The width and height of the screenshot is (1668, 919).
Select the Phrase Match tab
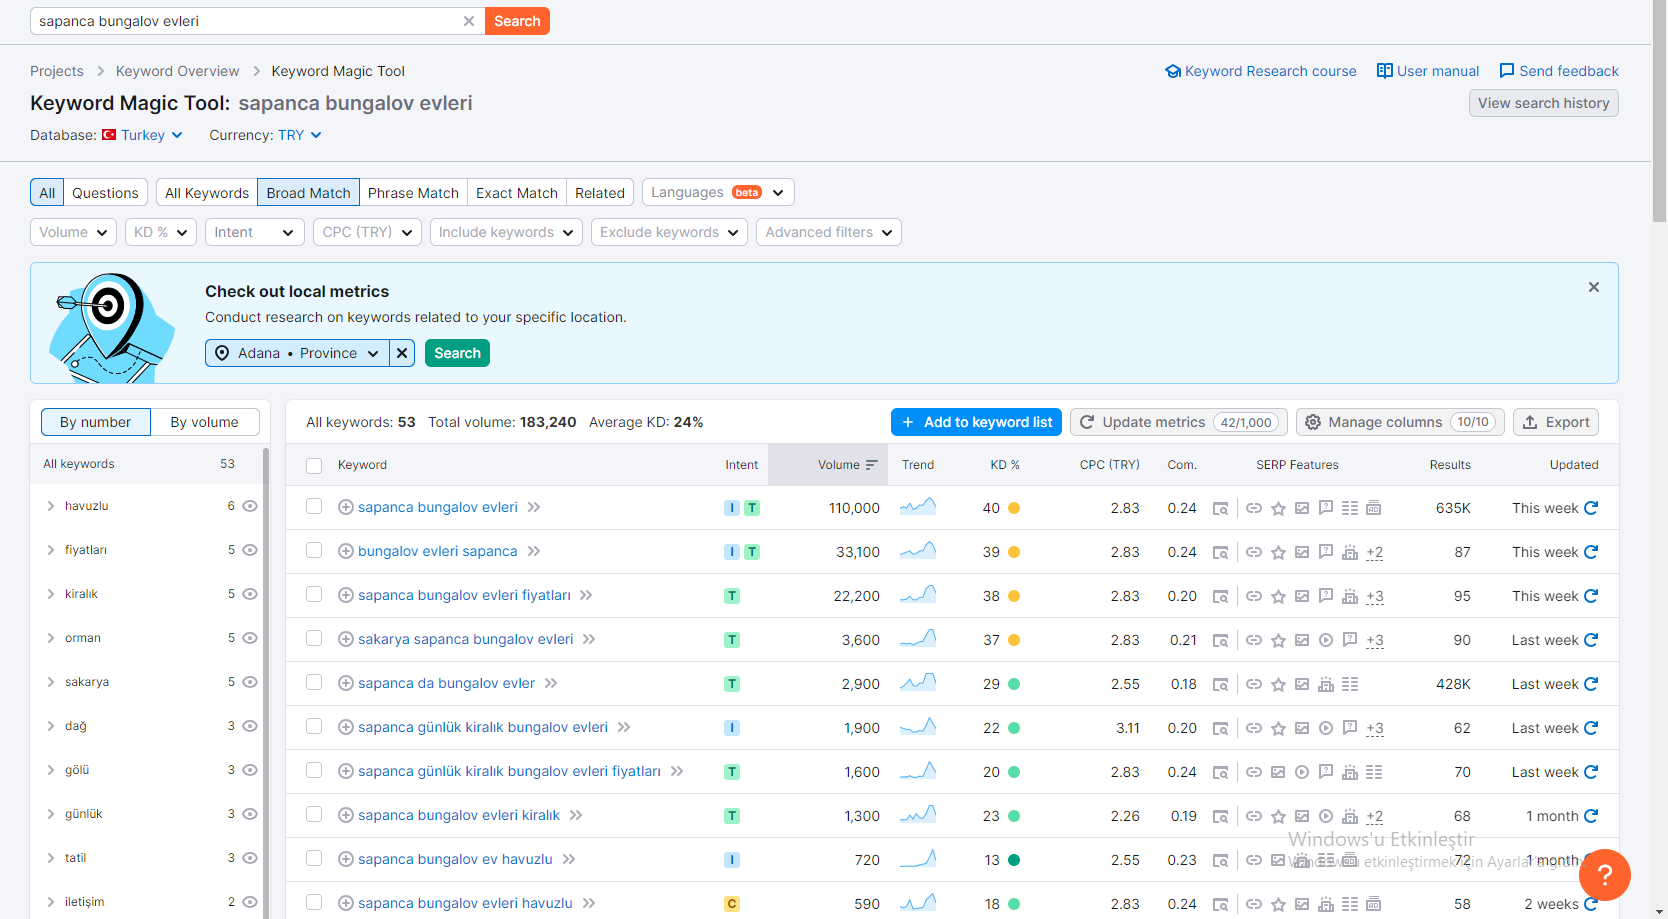point(413,193)
